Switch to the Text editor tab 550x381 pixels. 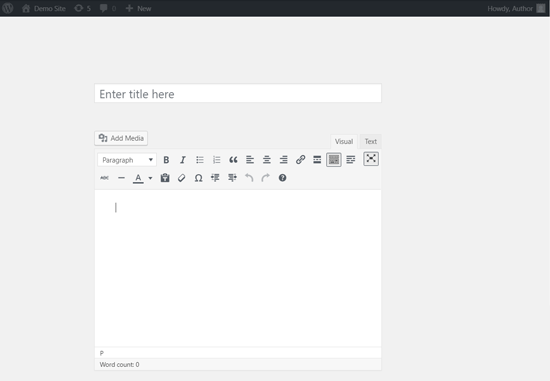tap(370, 141)
